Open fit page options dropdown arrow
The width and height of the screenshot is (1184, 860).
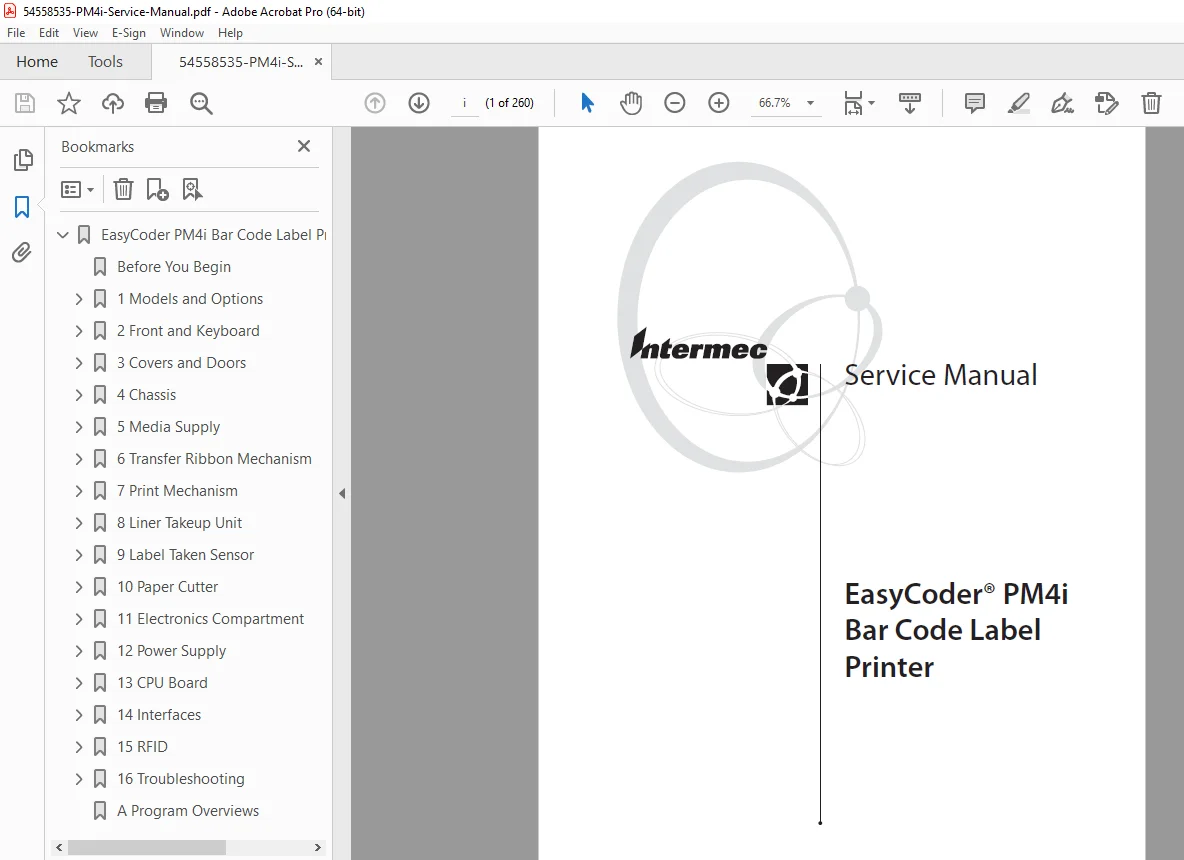(x=871, y=103)
